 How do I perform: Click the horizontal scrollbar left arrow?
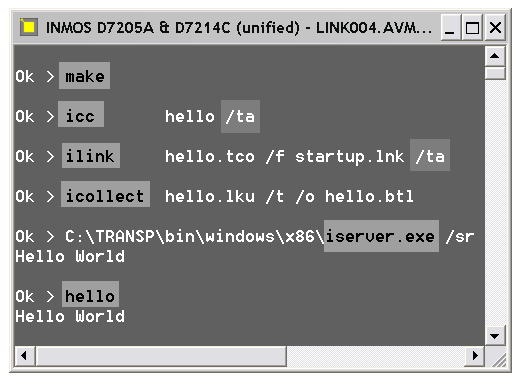click(x=24, y=356)
